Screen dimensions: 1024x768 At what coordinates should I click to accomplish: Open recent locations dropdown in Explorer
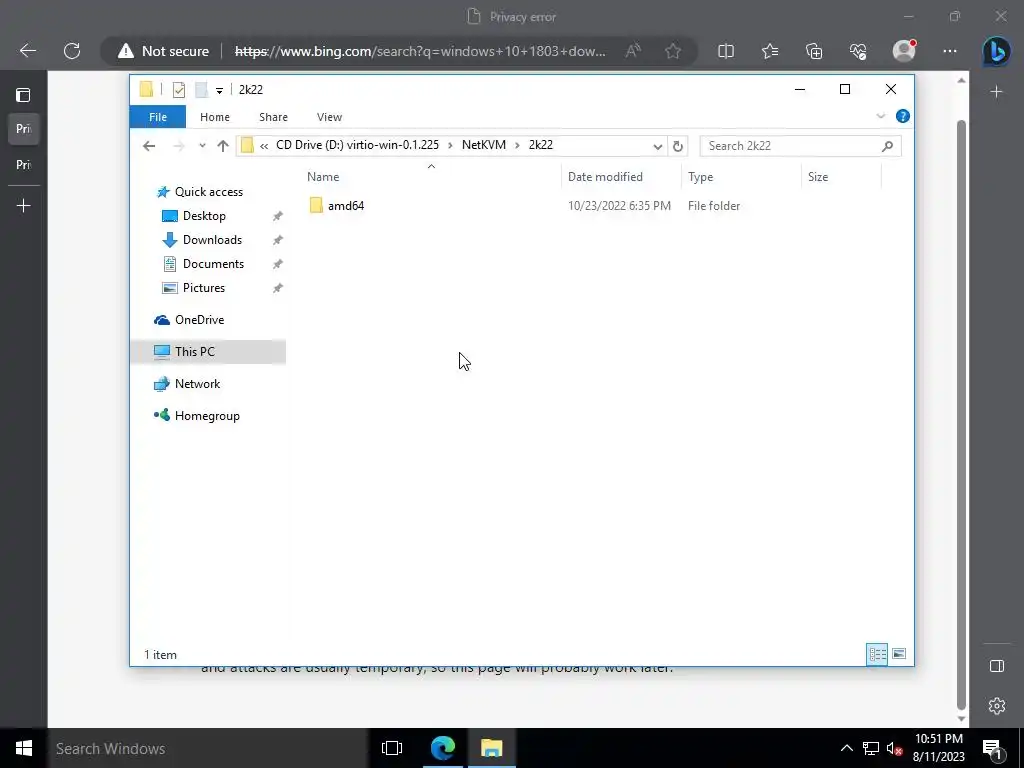[x=202, y=146]
